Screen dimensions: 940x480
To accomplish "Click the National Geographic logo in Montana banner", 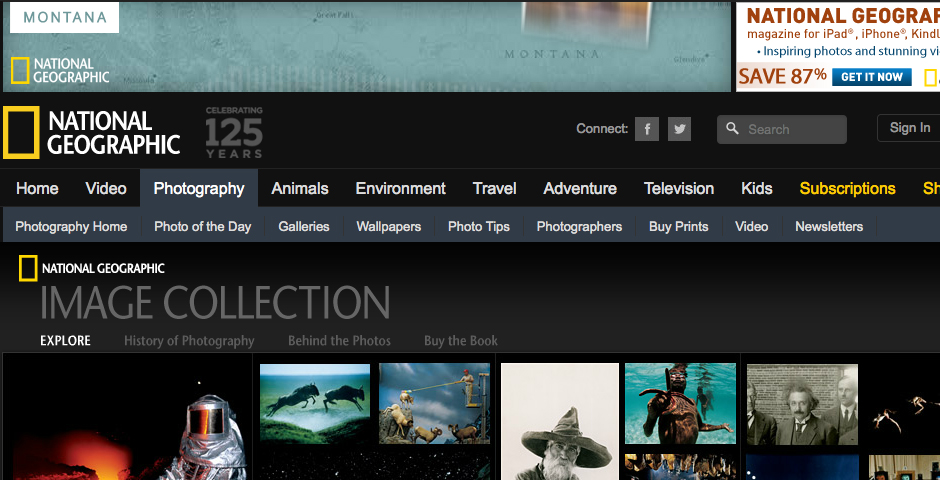I will tap(60, 70).
